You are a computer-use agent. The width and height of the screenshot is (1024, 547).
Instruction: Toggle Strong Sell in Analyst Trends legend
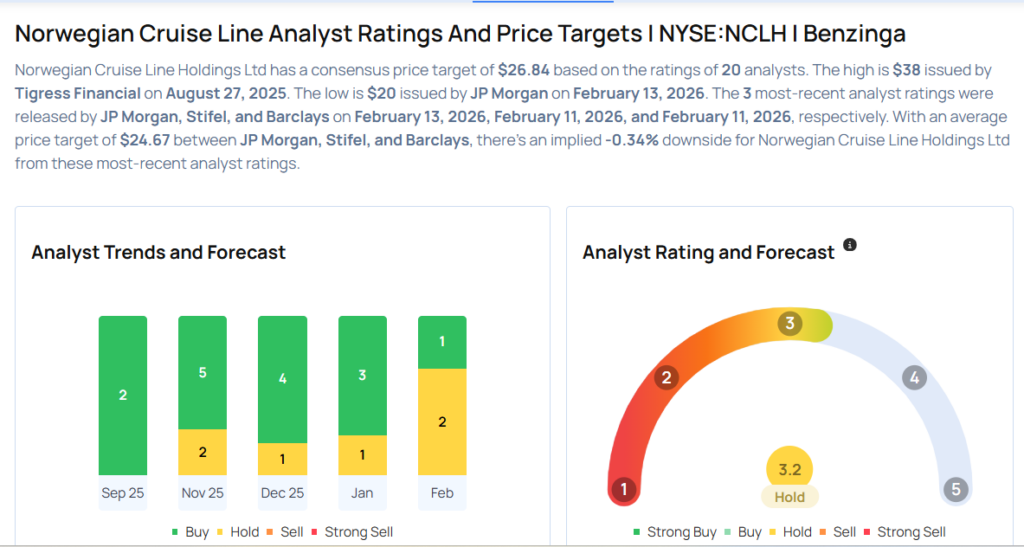[353, 532]
